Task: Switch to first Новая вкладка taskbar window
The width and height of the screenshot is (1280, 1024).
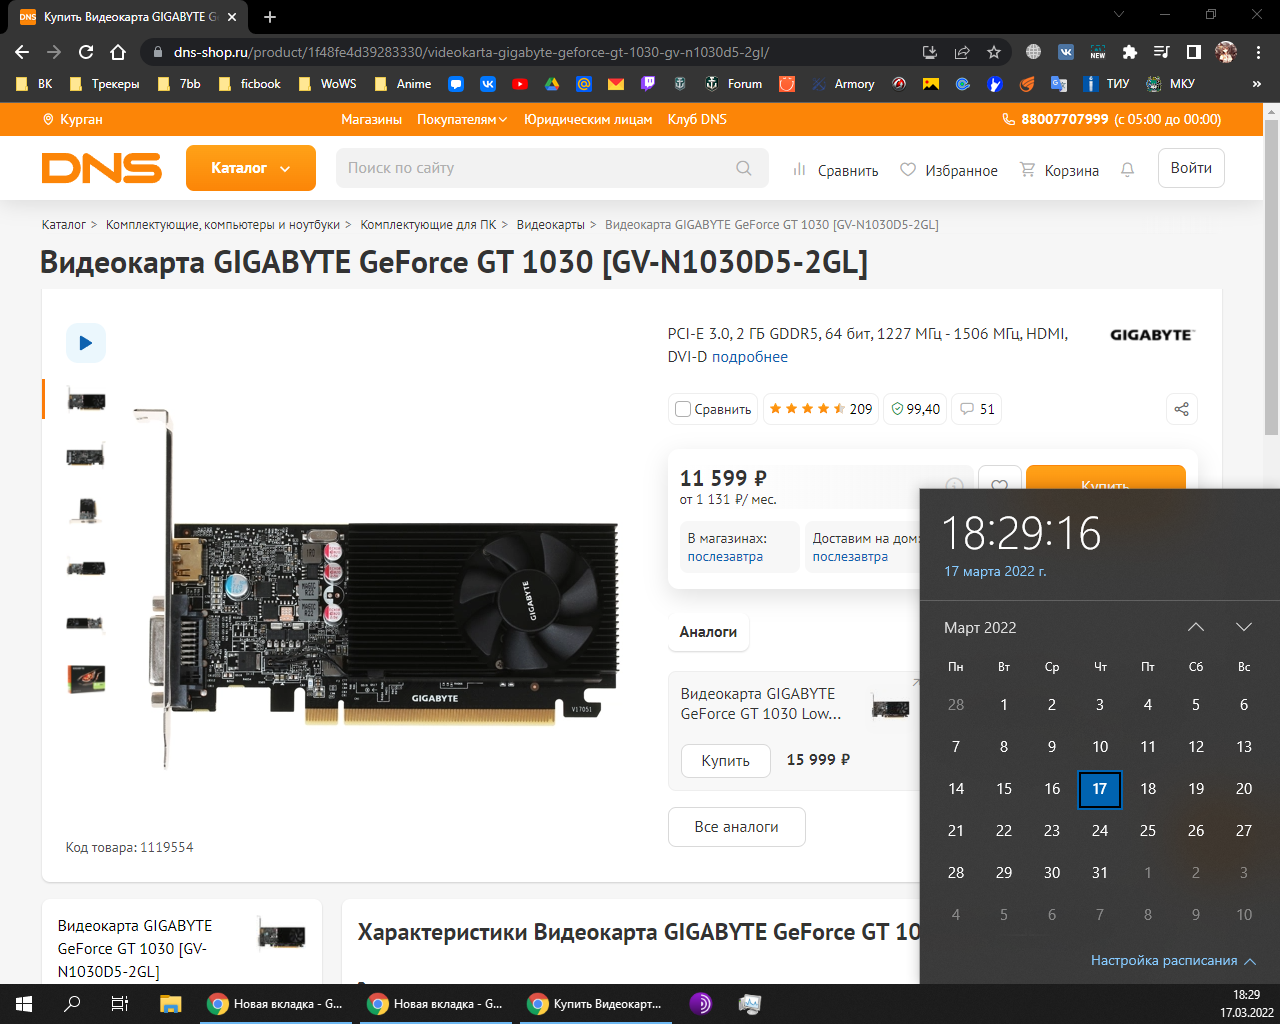Action: pos(275,1004)
